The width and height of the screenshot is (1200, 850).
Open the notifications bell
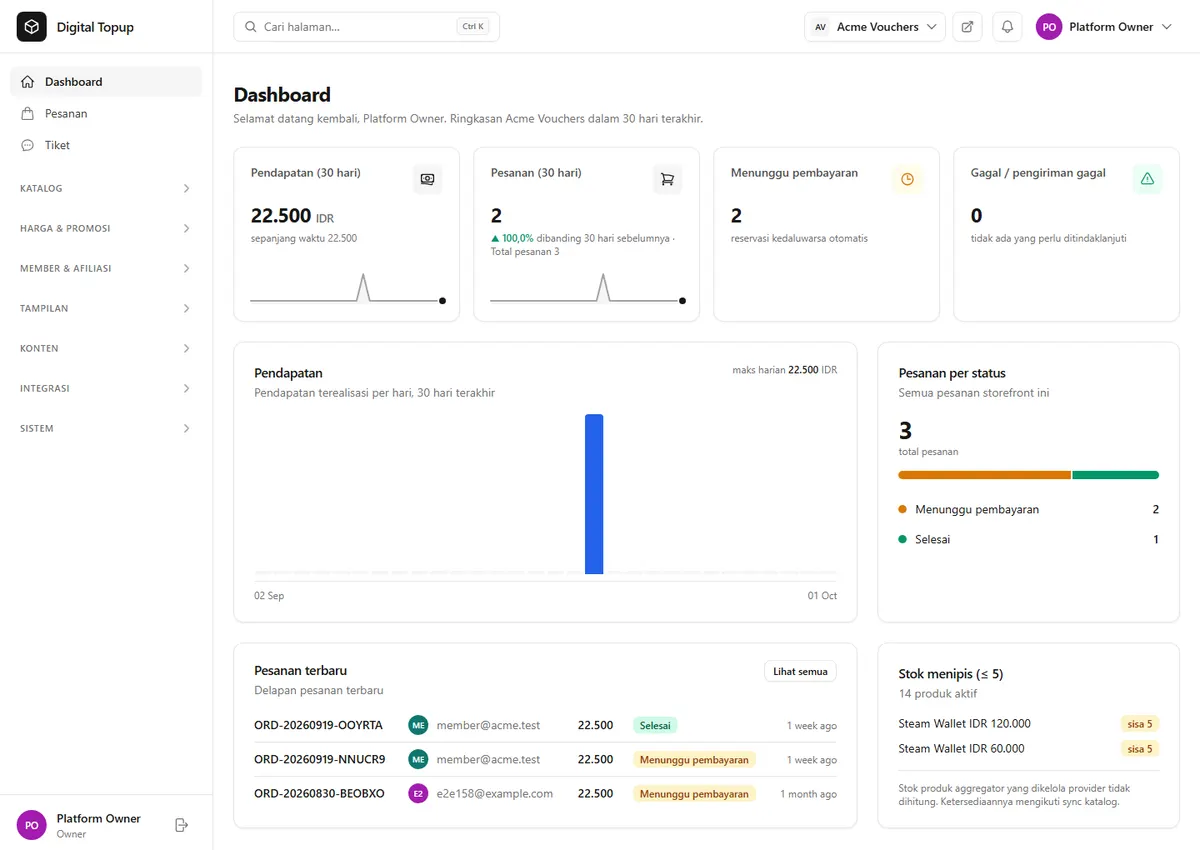click(1007, 27)
